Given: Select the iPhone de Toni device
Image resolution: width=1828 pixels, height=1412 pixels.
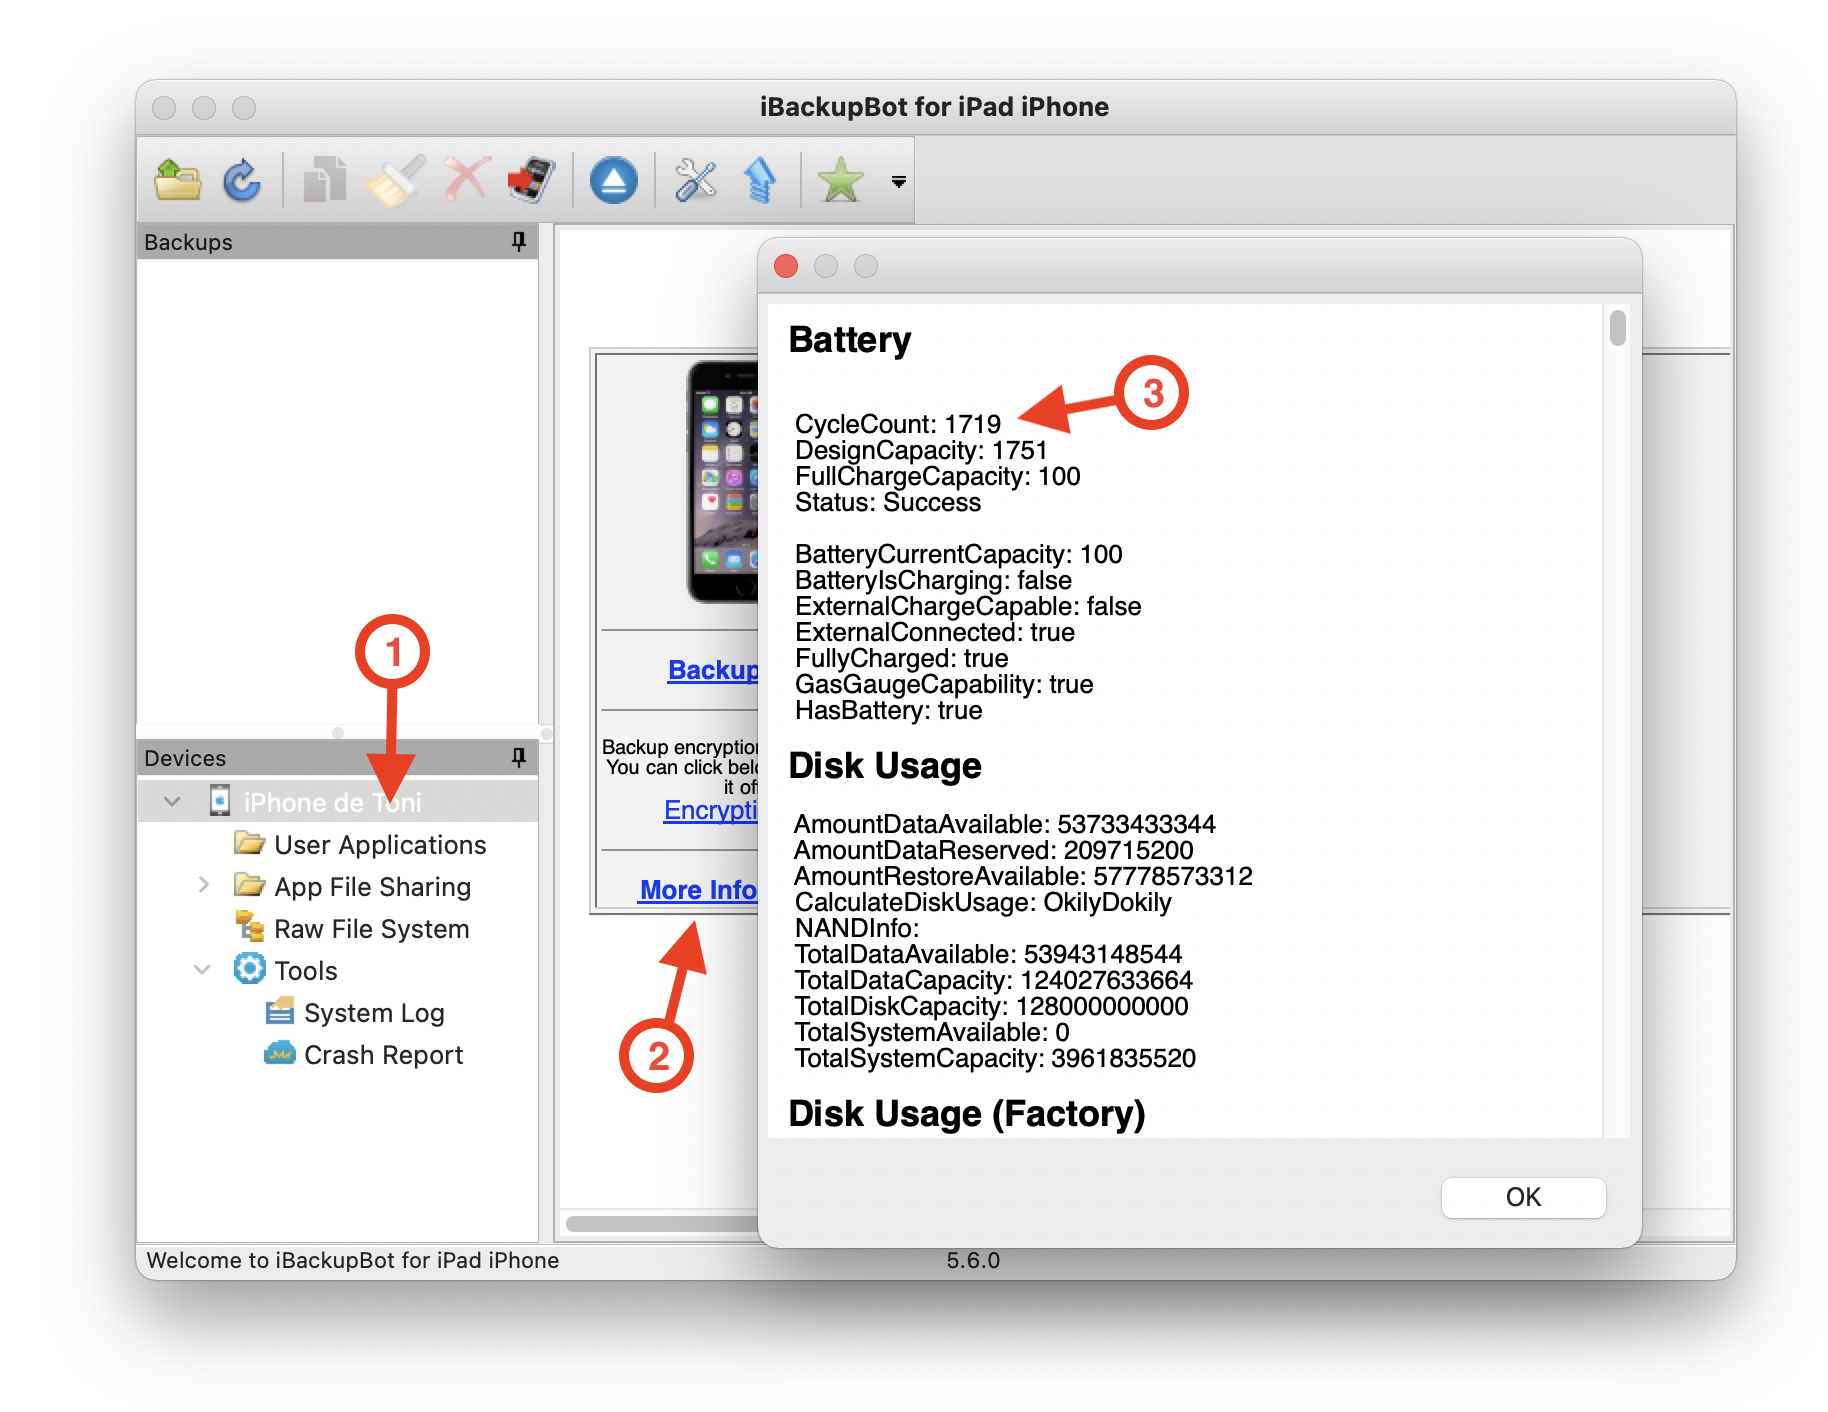Looking at the screenshot, I should 332,802.
